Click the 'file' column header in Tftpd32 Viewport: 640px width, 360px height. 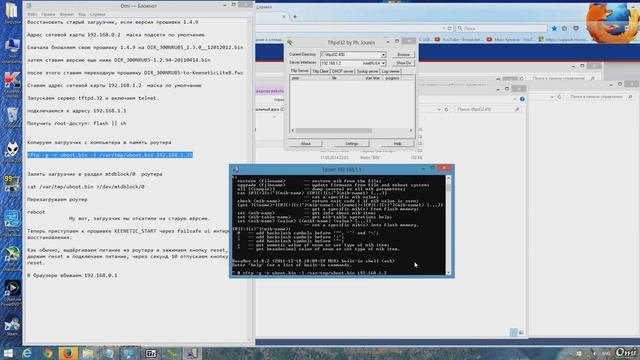point(347,78)
